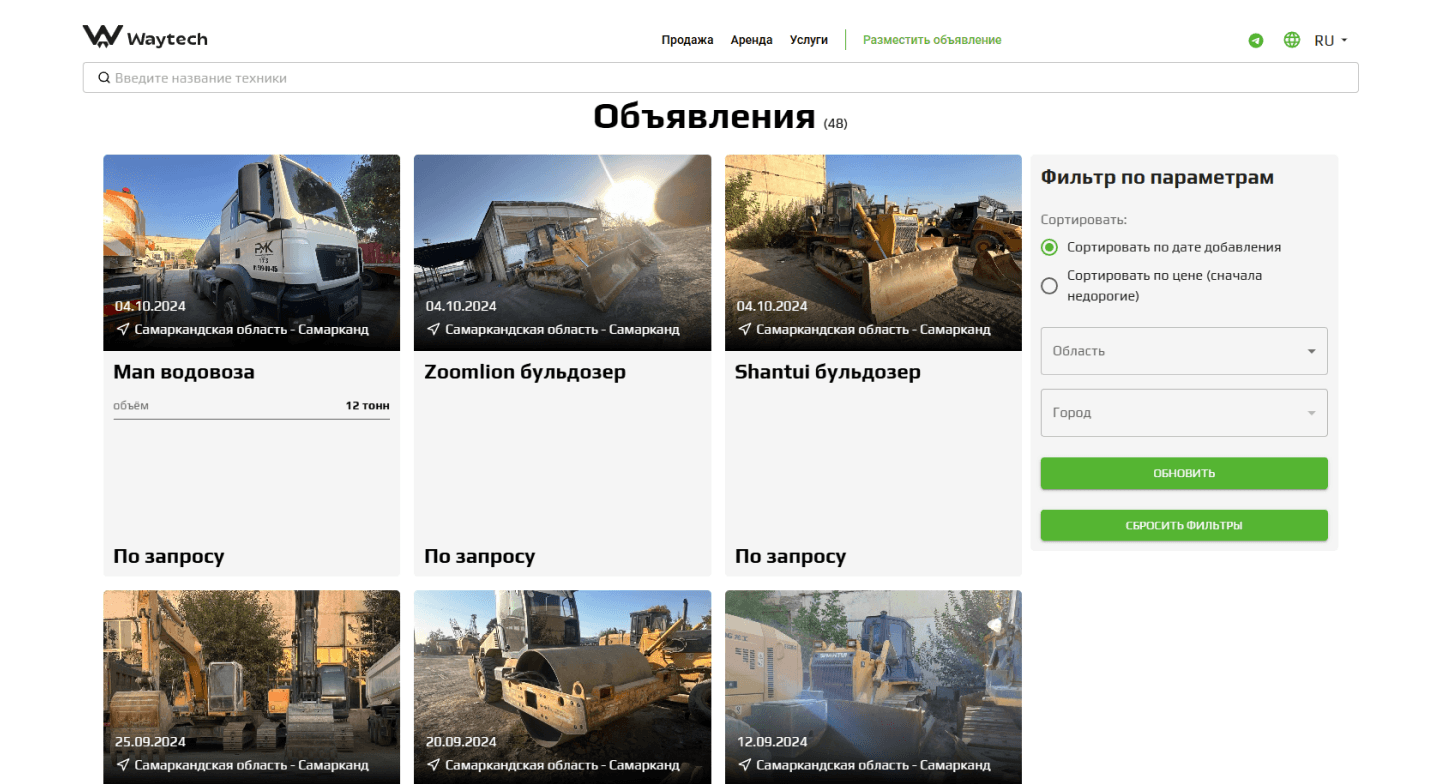1440x784 pixels.
Task: Click the Самарканд location text on Man водовоза card
Action: pos(252,329)
